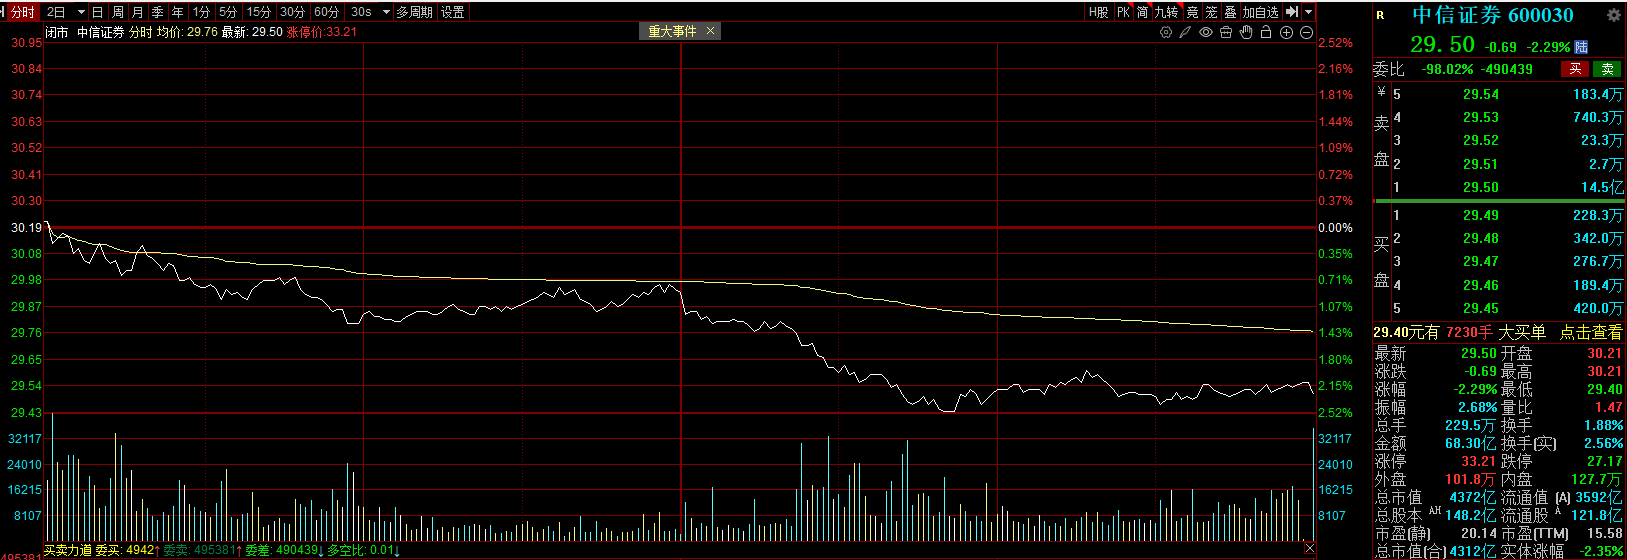Screen dimensions: 1627x560
Task: Click sell level 5 price 29.54
Action: (1481, 94)
